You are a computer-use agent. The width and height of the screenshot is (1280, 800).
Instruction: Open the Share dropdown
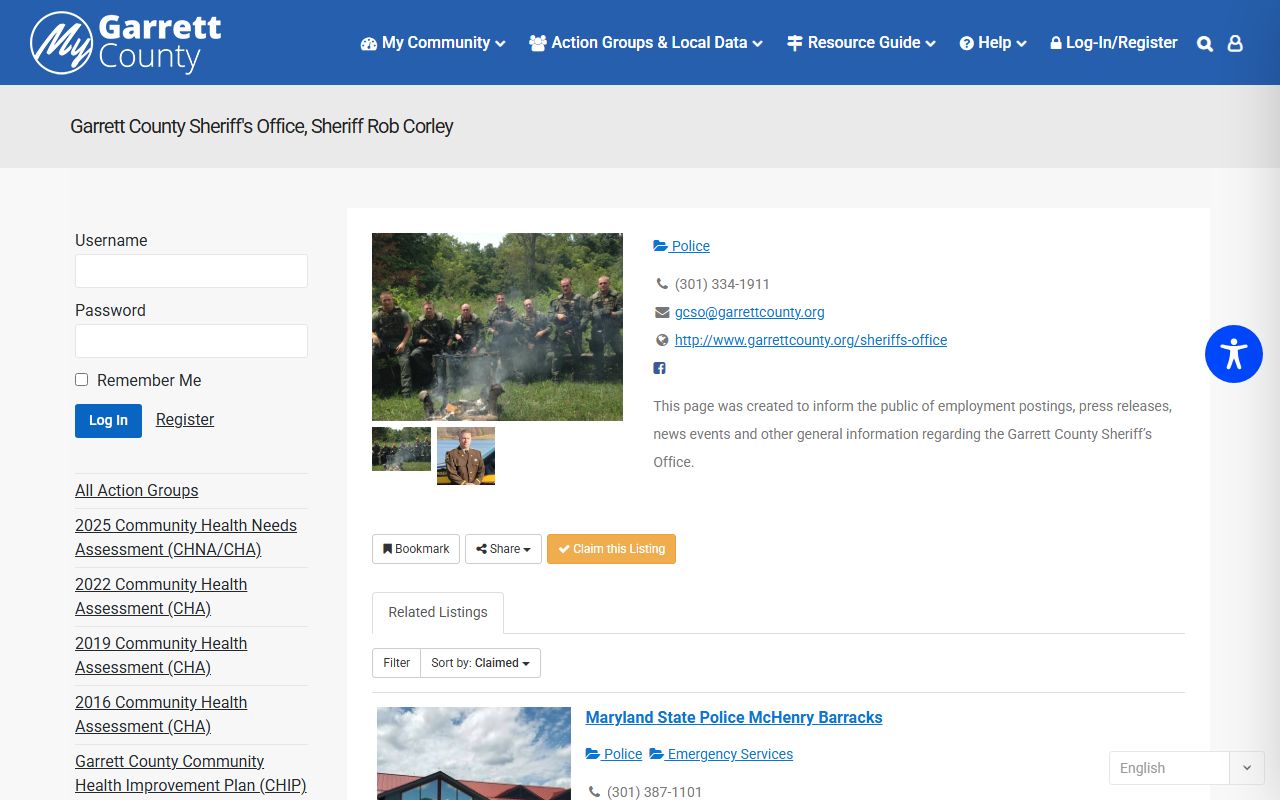point(503,549)
